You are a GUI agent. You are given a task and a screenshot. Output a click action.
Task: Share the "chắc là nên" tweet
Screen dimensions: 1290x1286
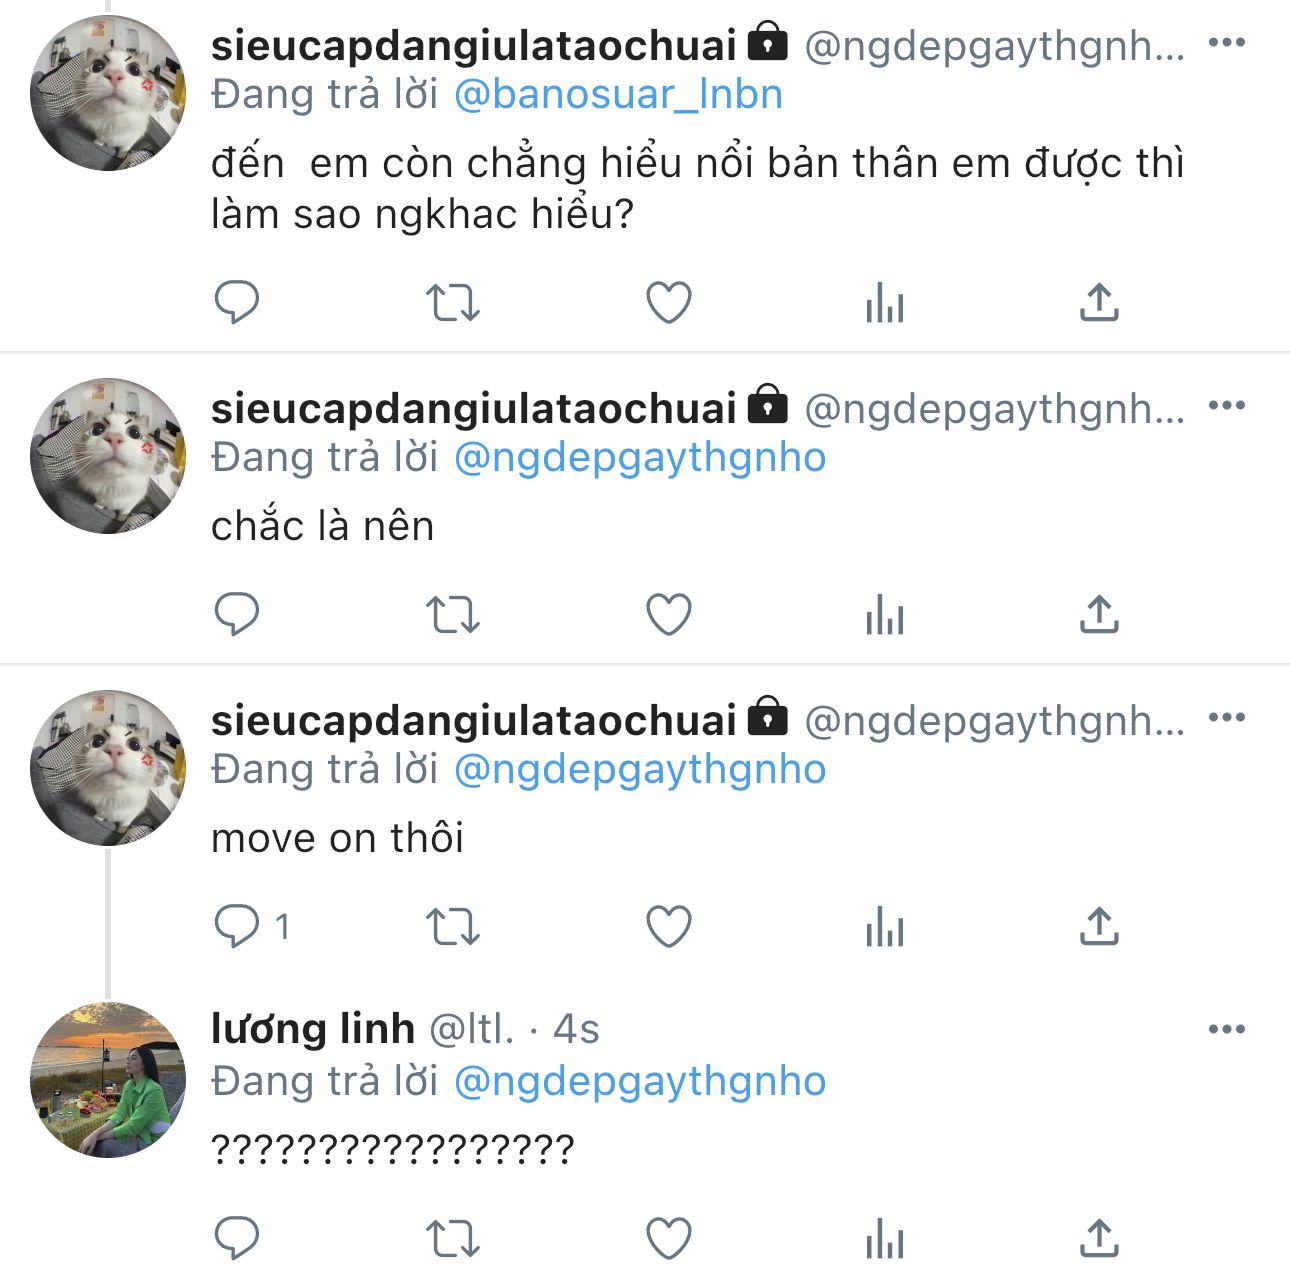[1099, 615]
